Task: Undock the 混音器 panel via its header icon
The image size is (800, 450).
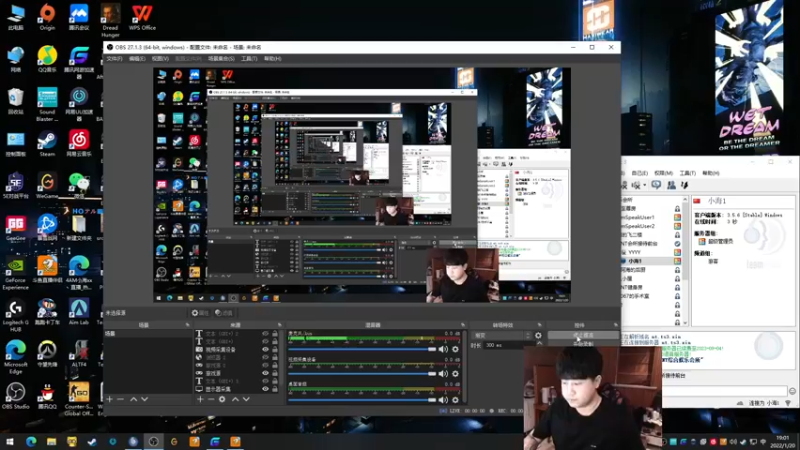Action: (x=463, y=325)
